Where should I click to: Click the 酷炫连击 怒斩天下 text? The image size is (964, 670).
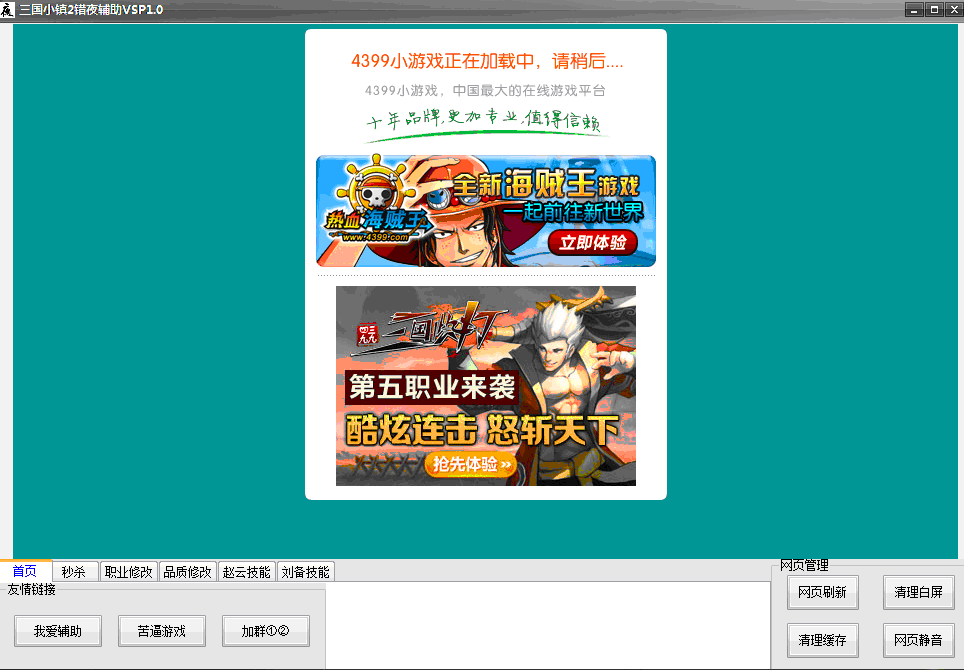pos(482,430)
